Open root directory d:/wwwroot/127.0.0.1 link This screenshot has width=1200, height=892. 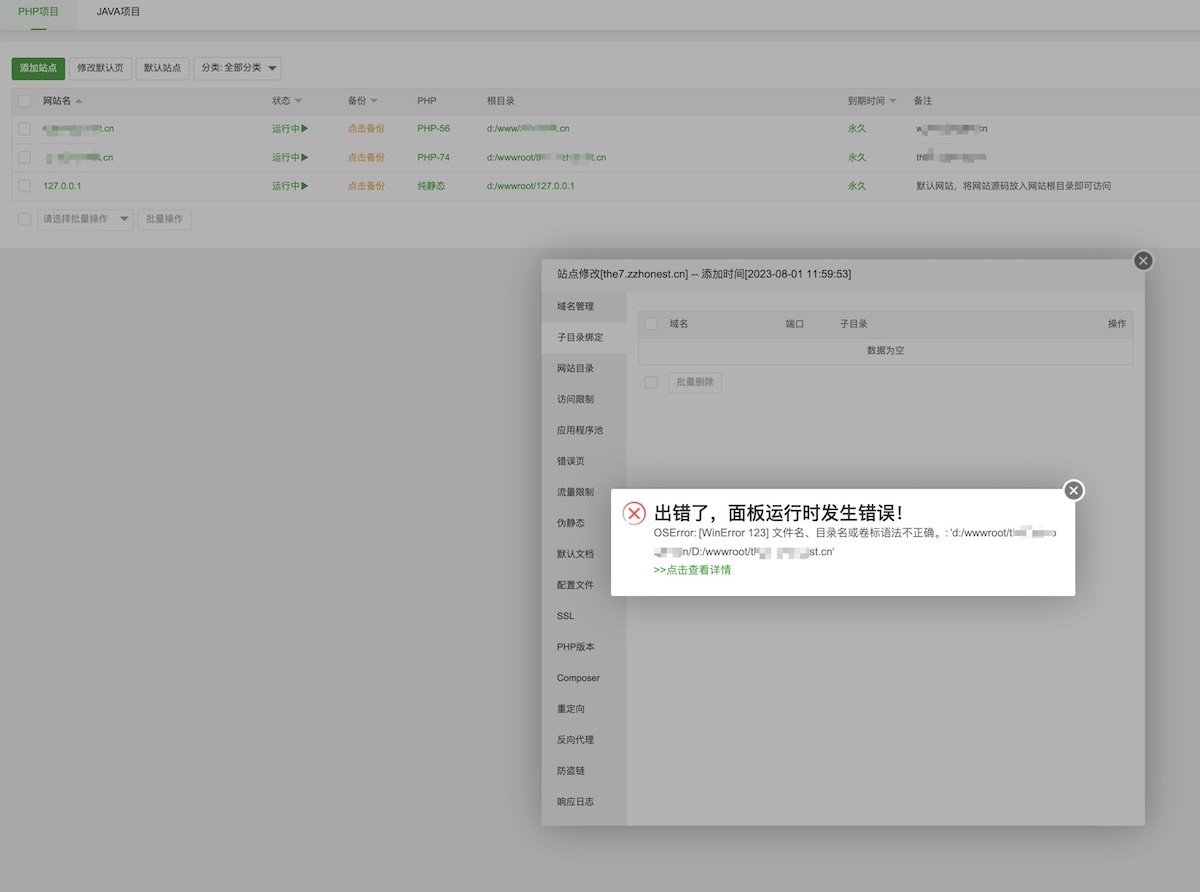pos(531,186)
